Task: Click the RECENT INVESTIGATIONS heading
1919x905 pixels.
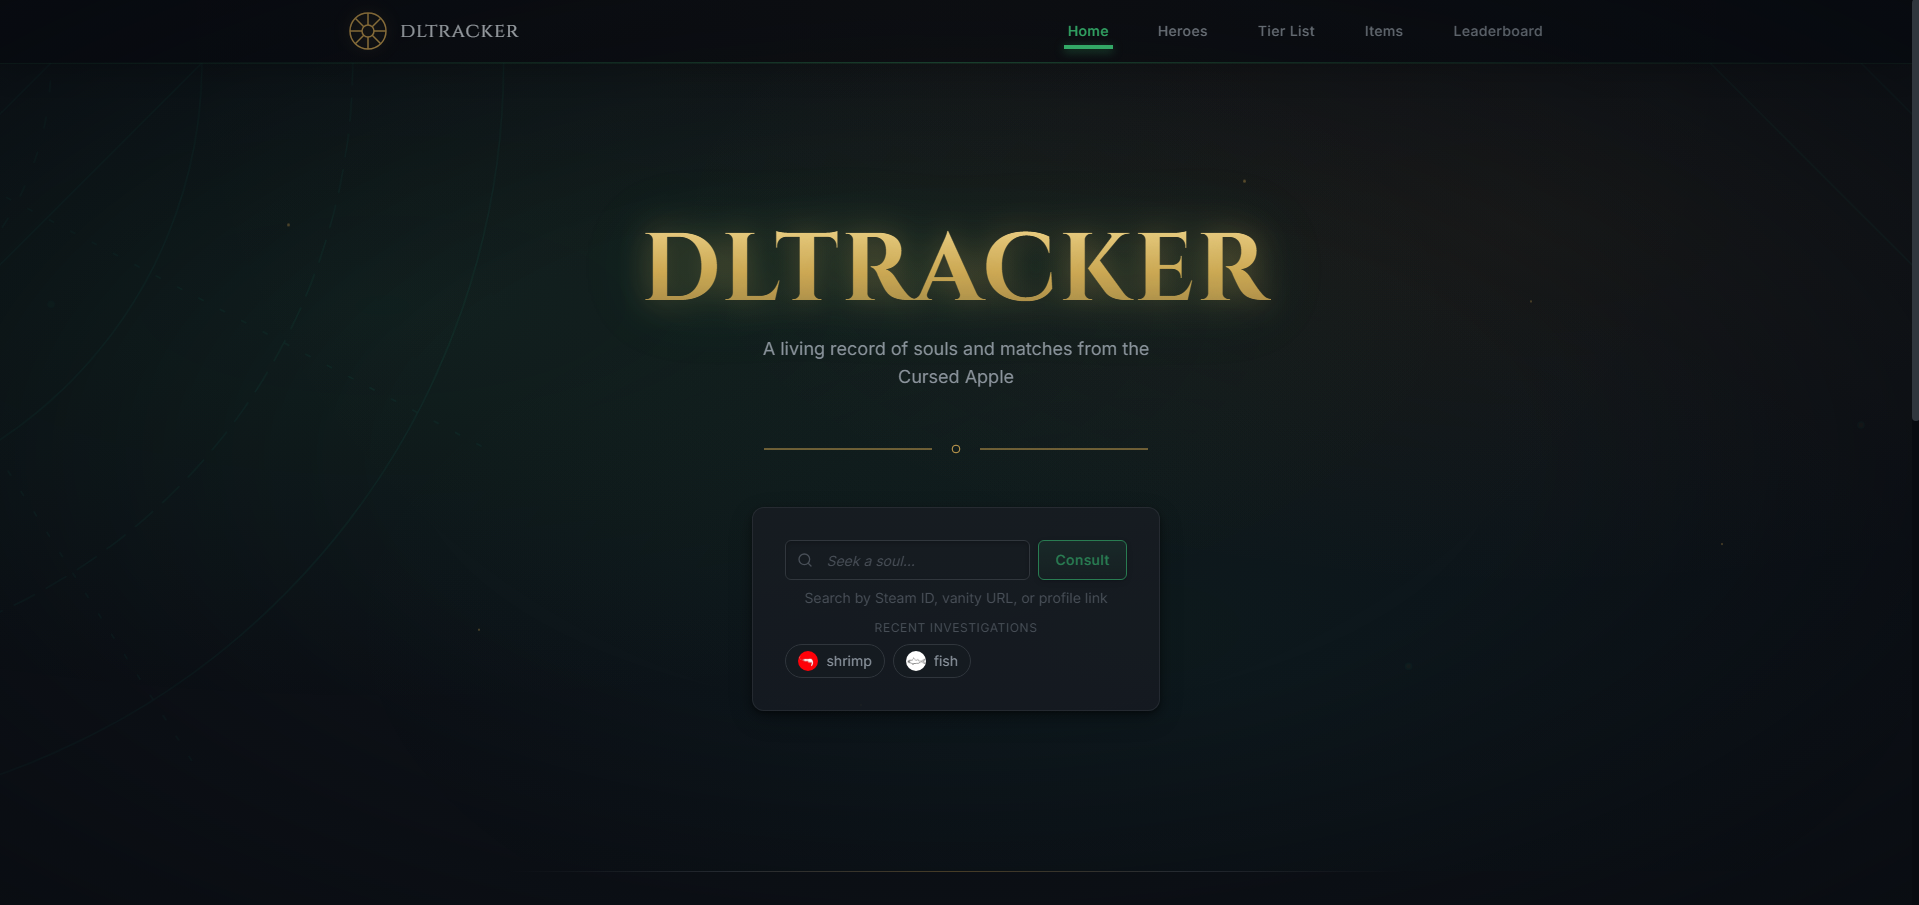Action: tap(955, 627)
